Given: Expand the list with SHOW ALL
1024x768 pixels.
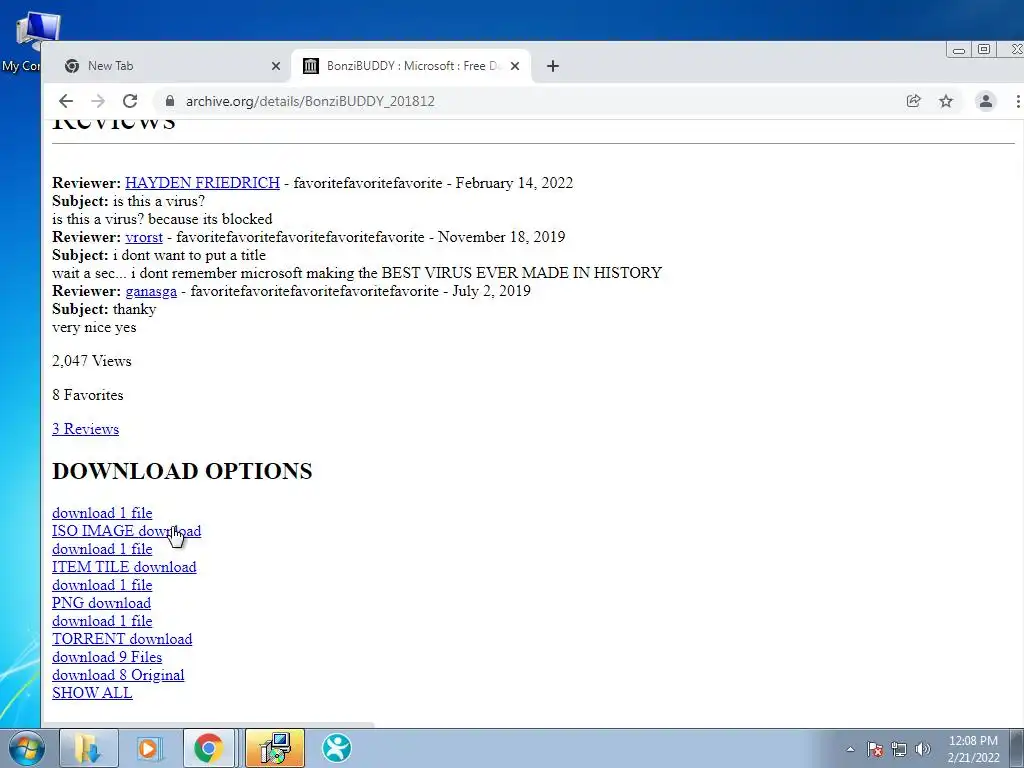Looking at the screenshot, I should click(92, 693).
